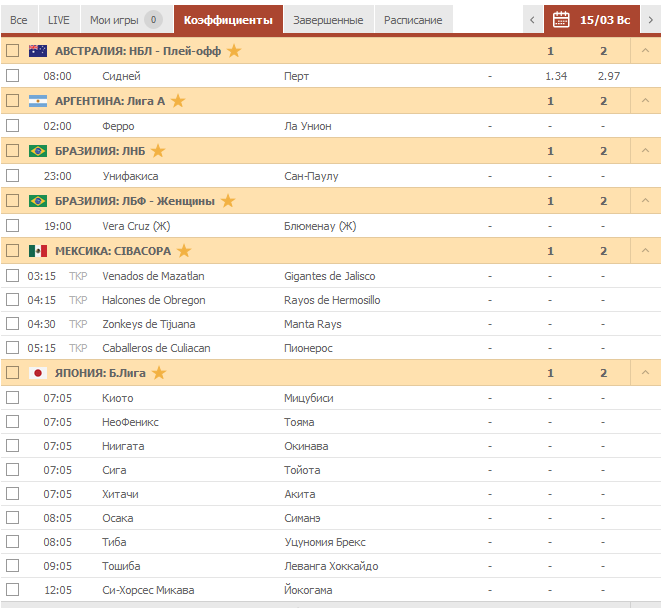Go to previous day arrow
The width and height of the screenshot is (670, 608).
coord(532,20)
